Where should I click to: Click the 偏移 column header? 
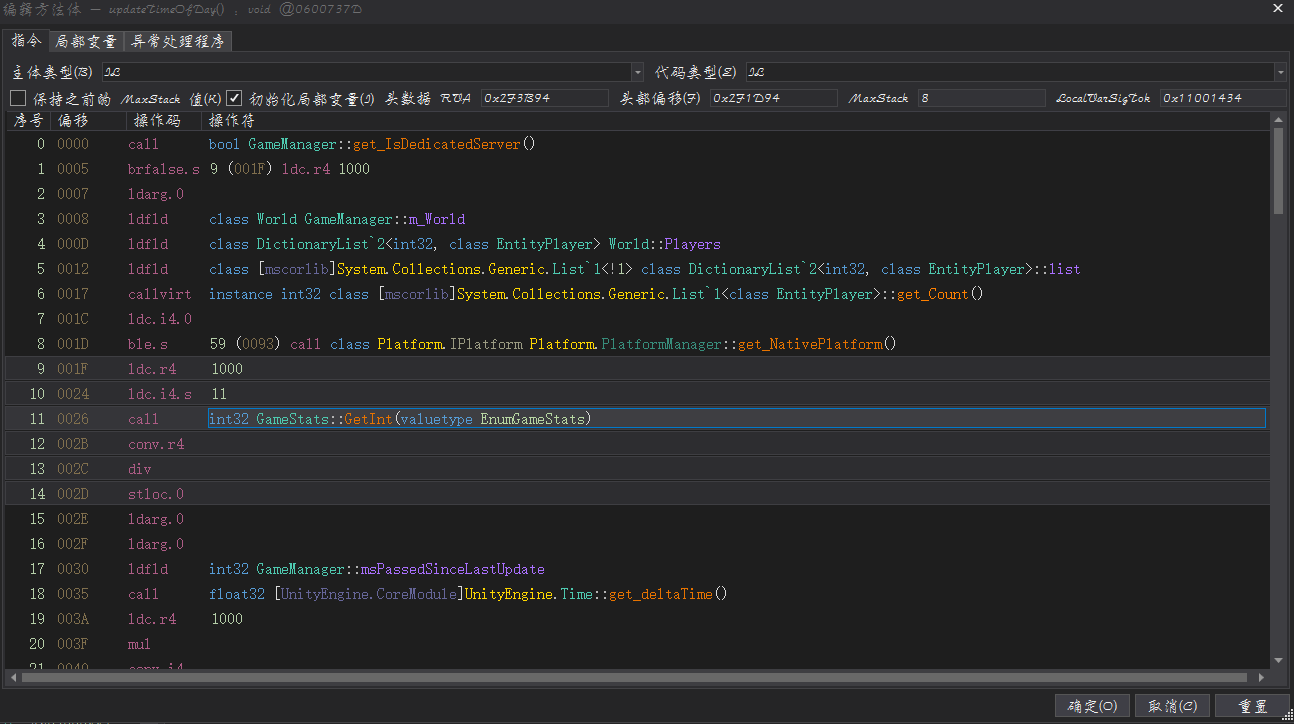pyautogui.click(x=88, y=121)
